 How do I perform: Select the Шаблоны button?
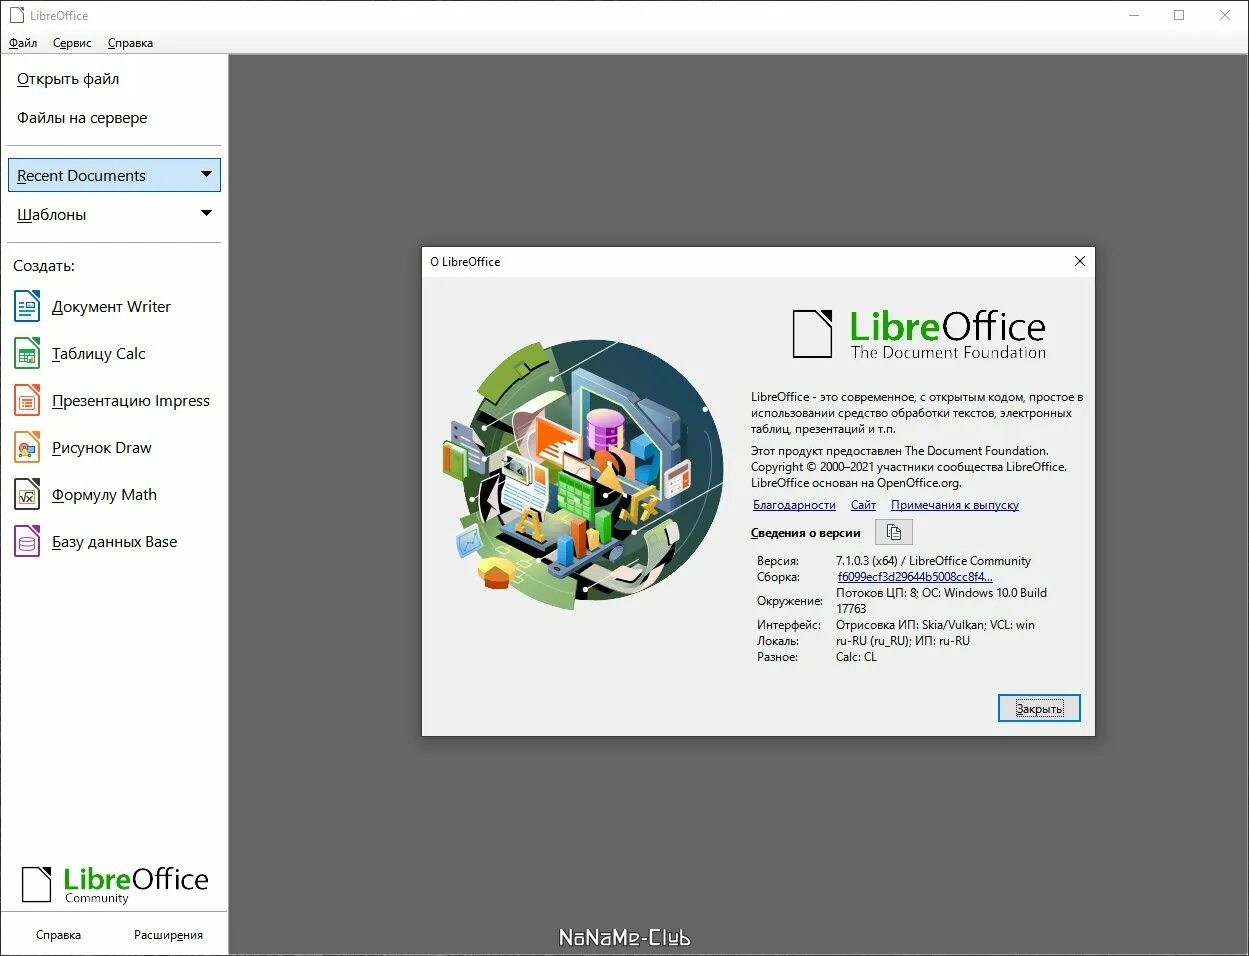pyautogui.click(x=114, y=214)
